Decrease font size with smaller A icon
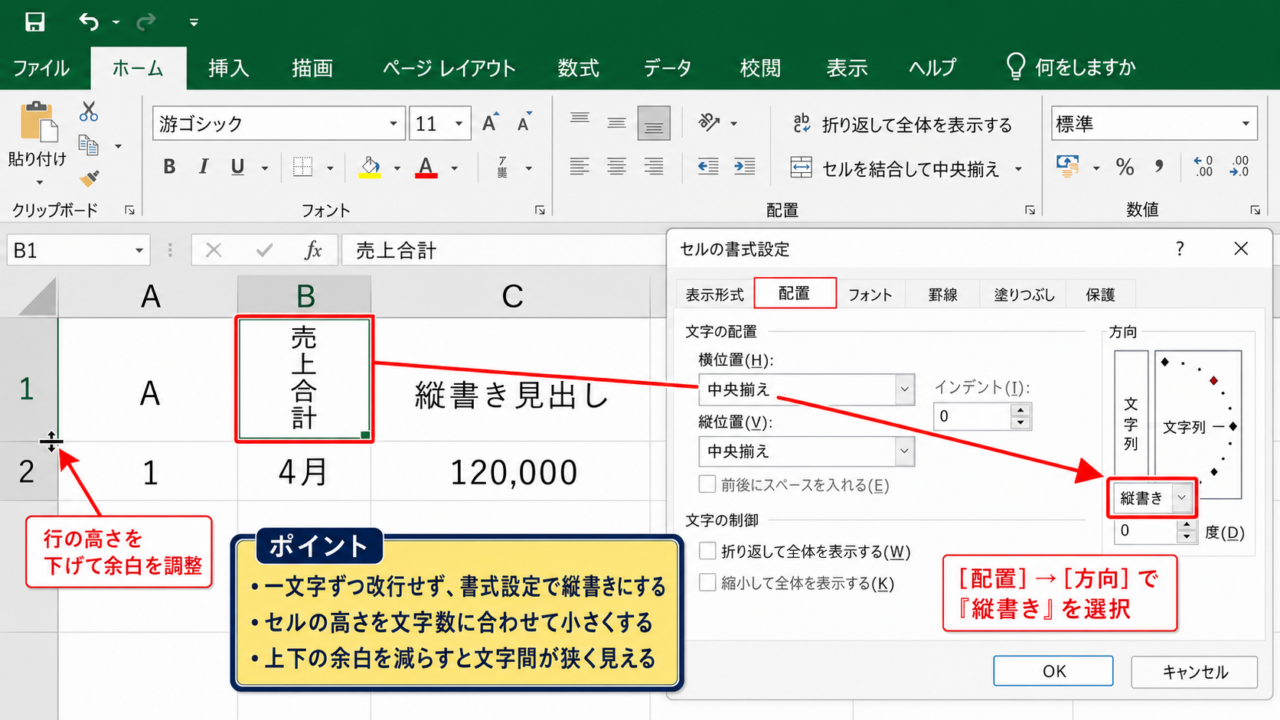The height and width of the screenshot is (720, 1280). 523,123
